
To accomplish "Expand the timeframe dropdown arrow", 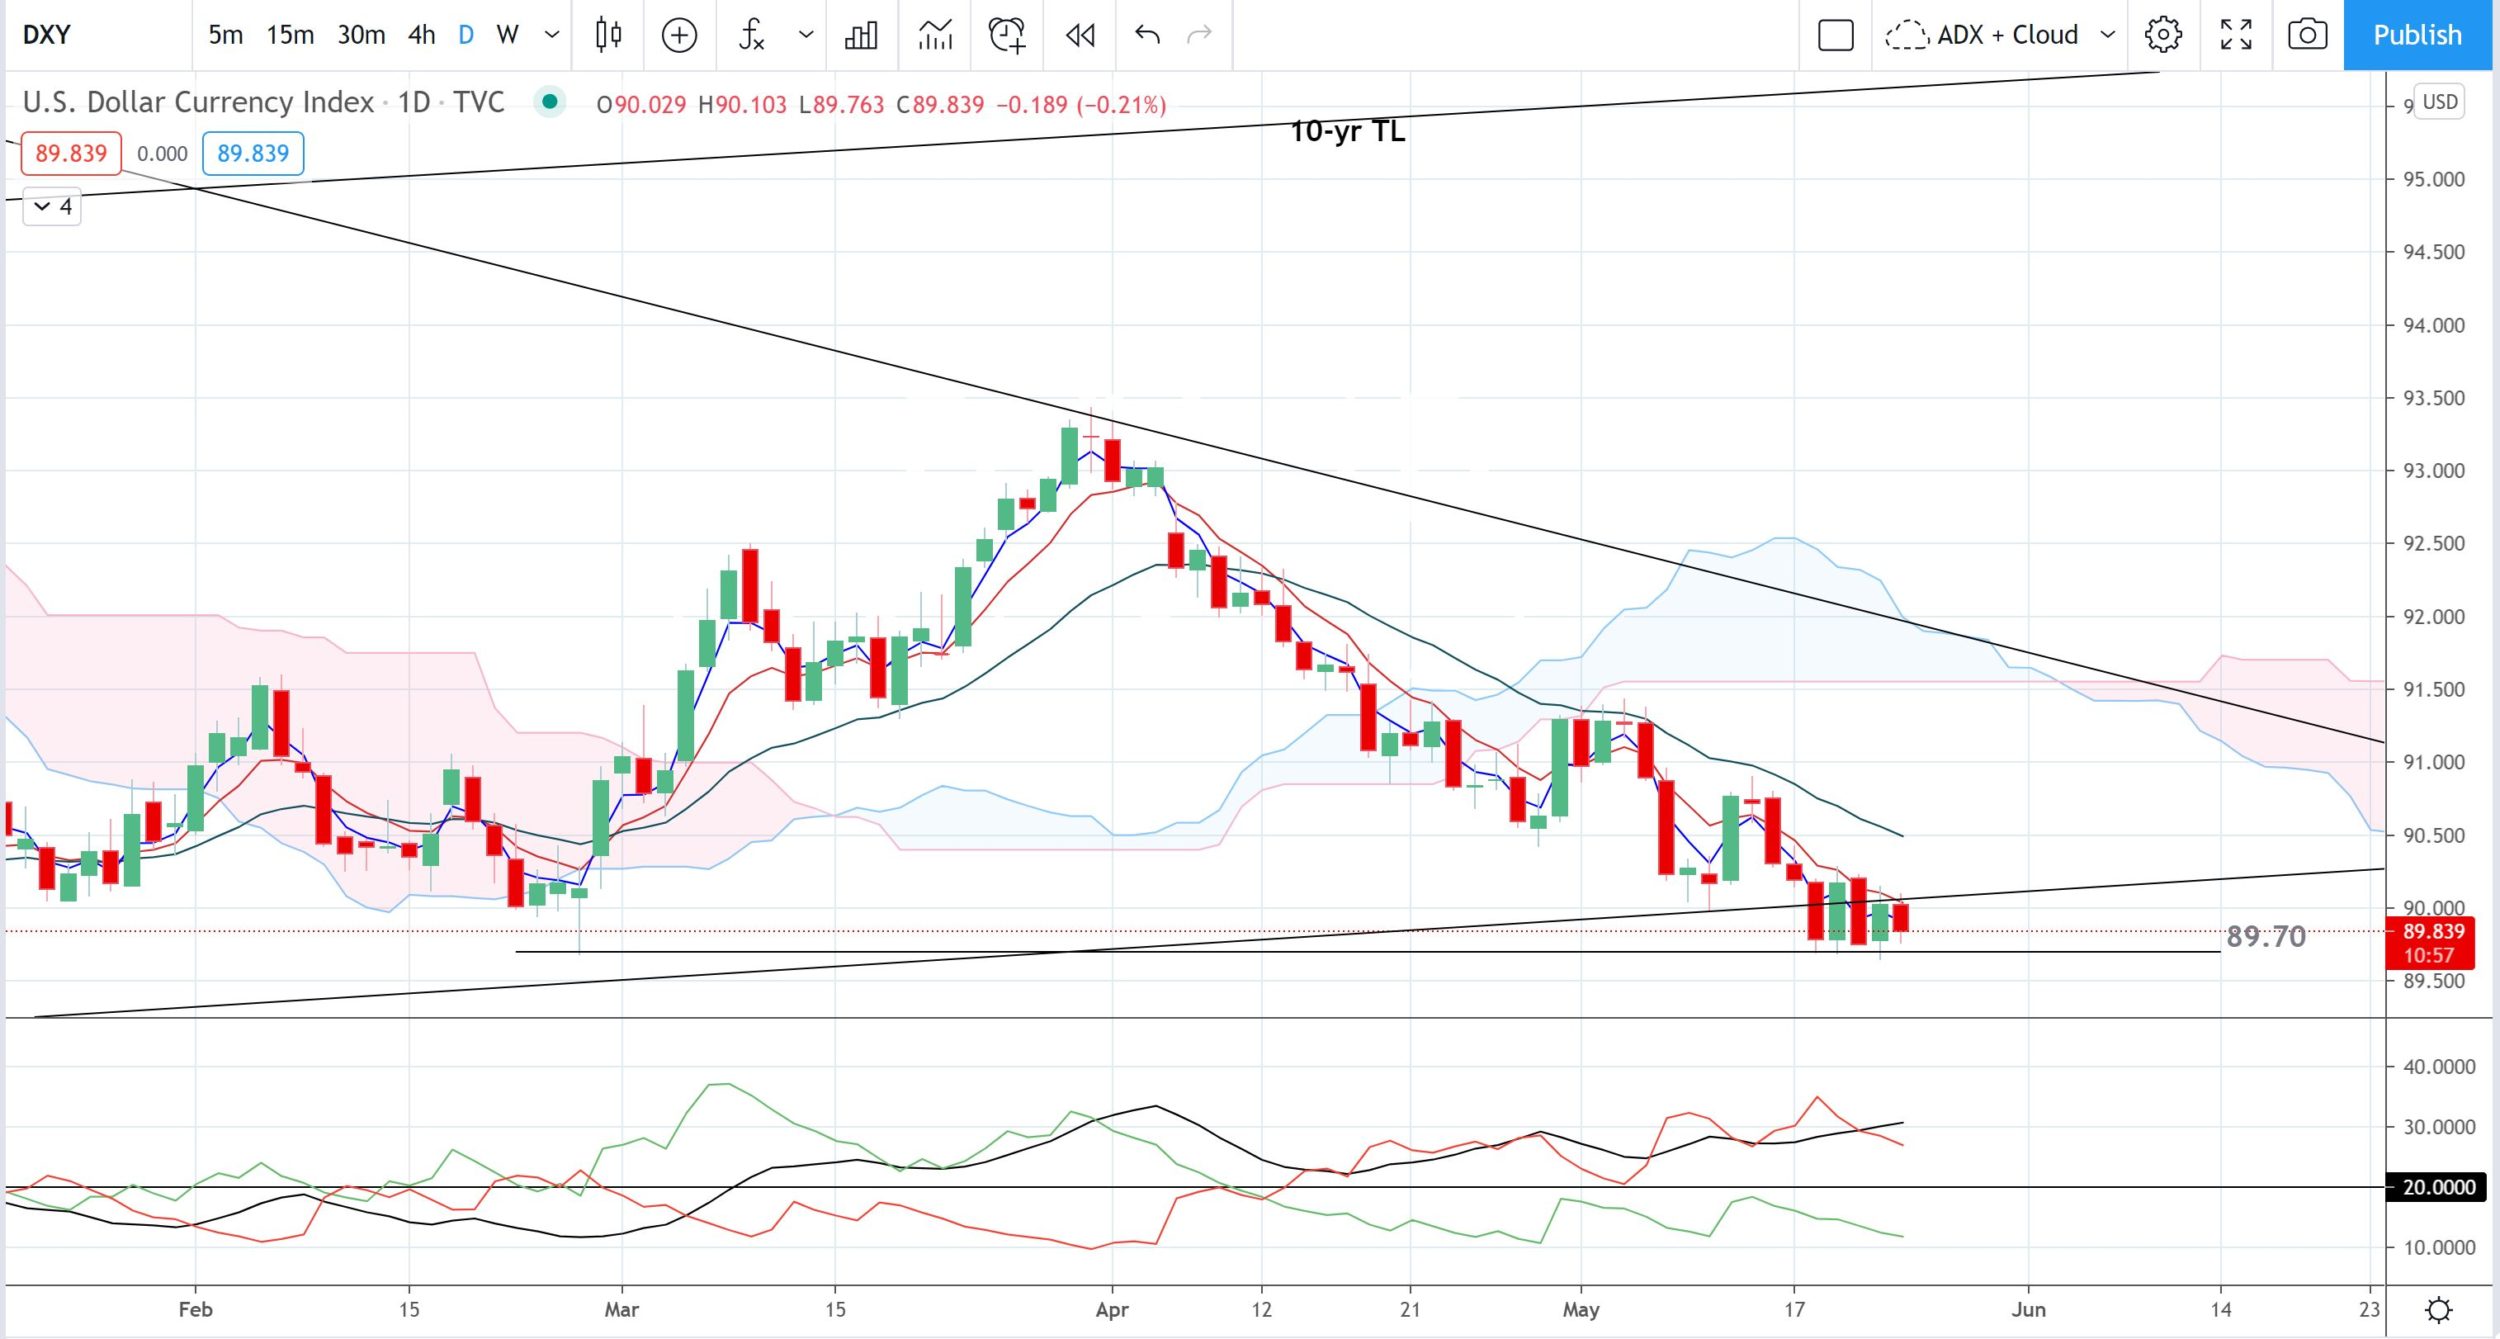I will tap(552, 35).
